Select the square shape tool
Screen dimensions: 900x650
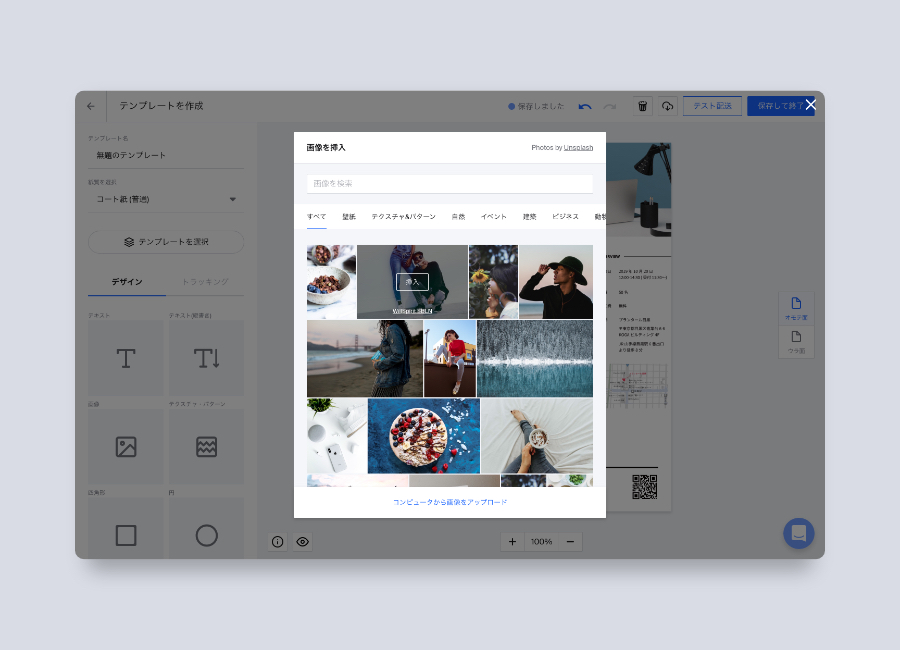[x=126, y=535]
